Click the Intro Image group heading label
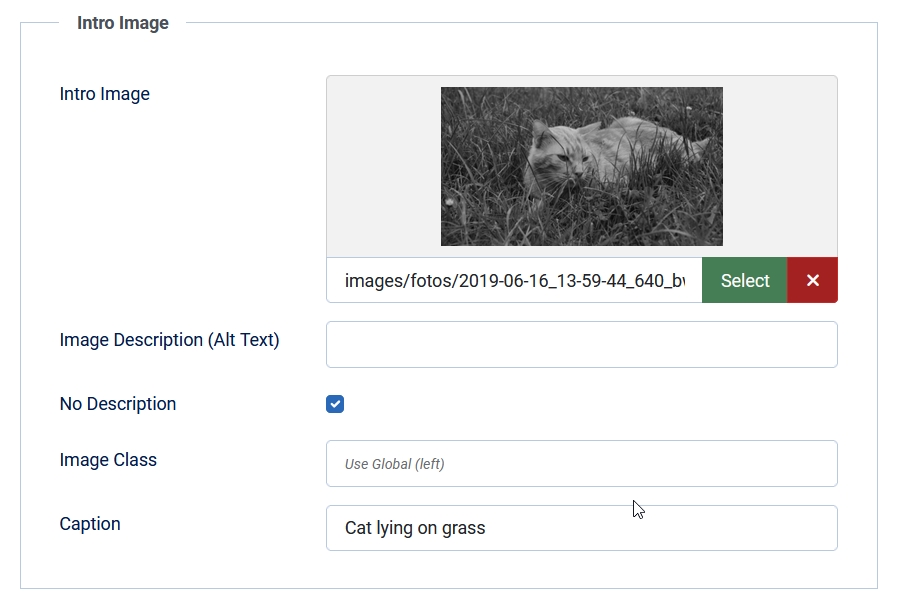 click(x=122, y=22)
